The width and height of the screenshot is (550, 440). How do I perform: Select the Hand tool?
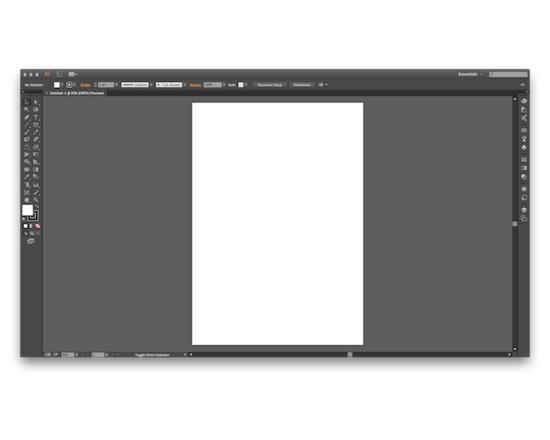tap(27, 200)
